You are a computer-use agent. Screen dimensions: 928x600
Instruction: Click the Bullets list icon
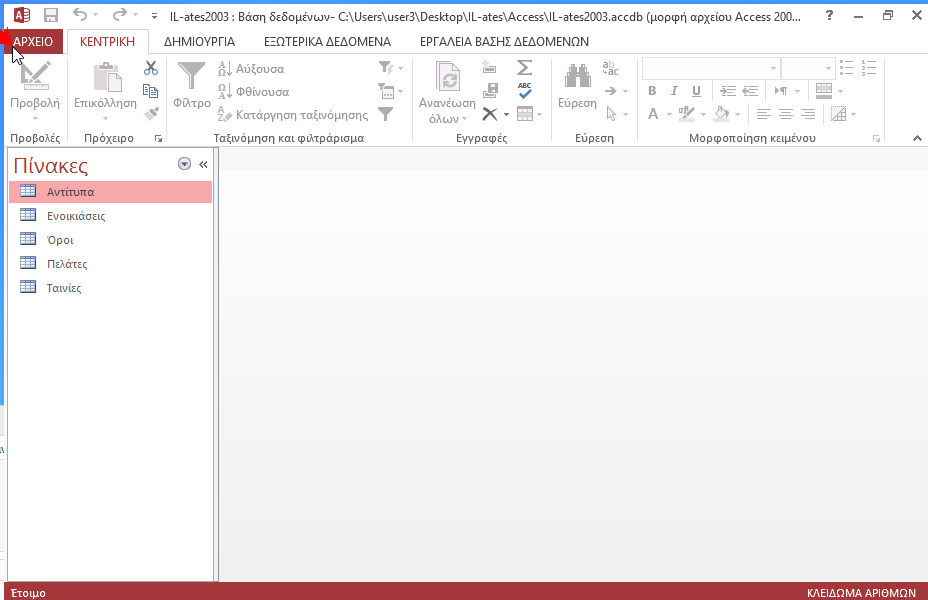847,67
